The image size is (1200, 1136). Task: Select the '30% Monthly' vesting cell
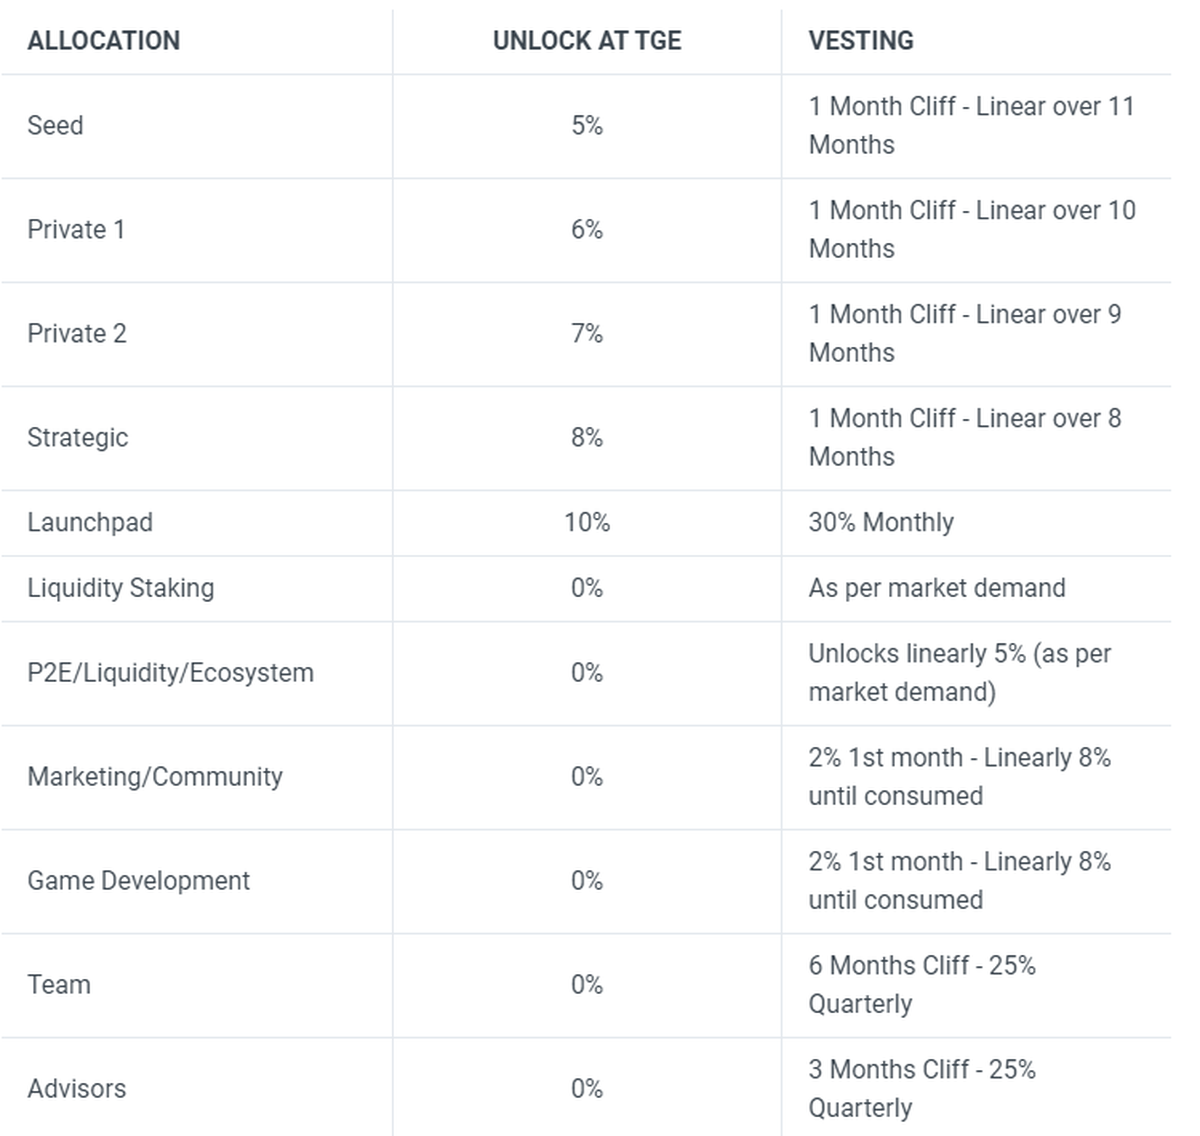coord(881,523)
